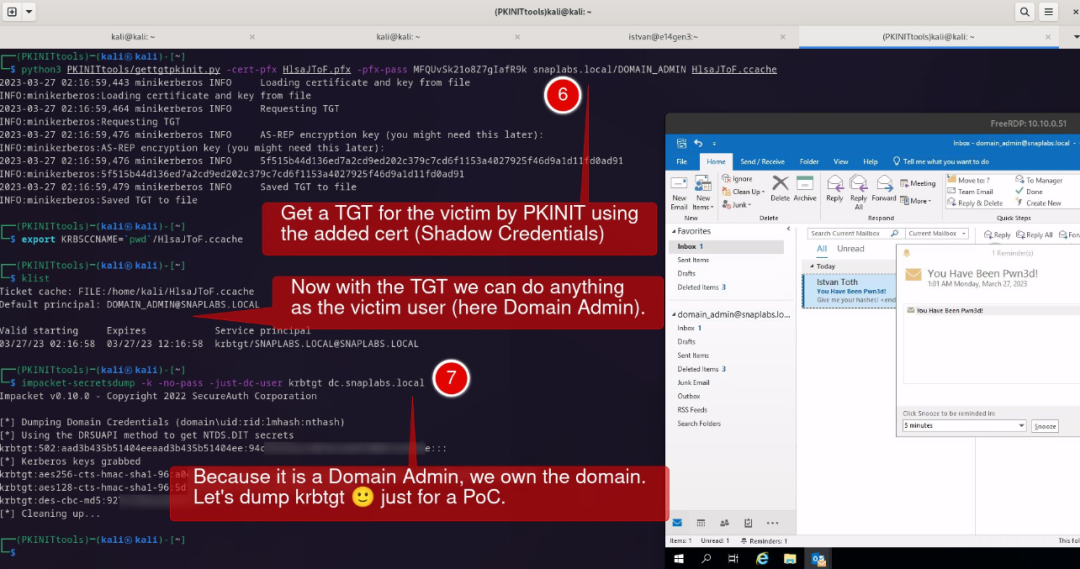The height and width of the screenshot is (569, 1080).
Task: Open Junk Email folder
Action: click(x=693, y=382)
